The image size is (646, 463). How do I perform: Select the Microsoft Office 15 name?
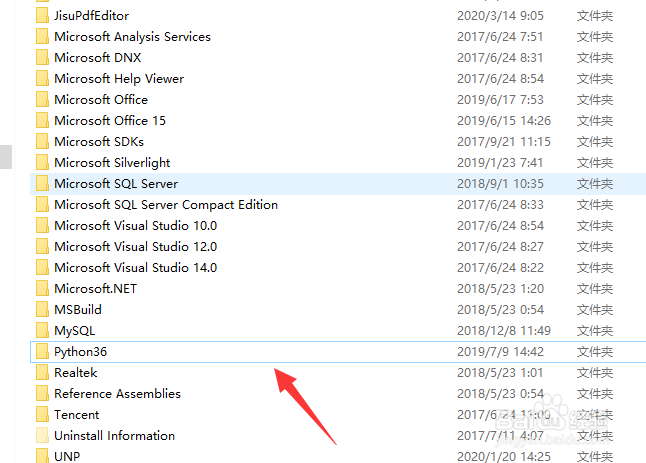[x=110, y=121]
